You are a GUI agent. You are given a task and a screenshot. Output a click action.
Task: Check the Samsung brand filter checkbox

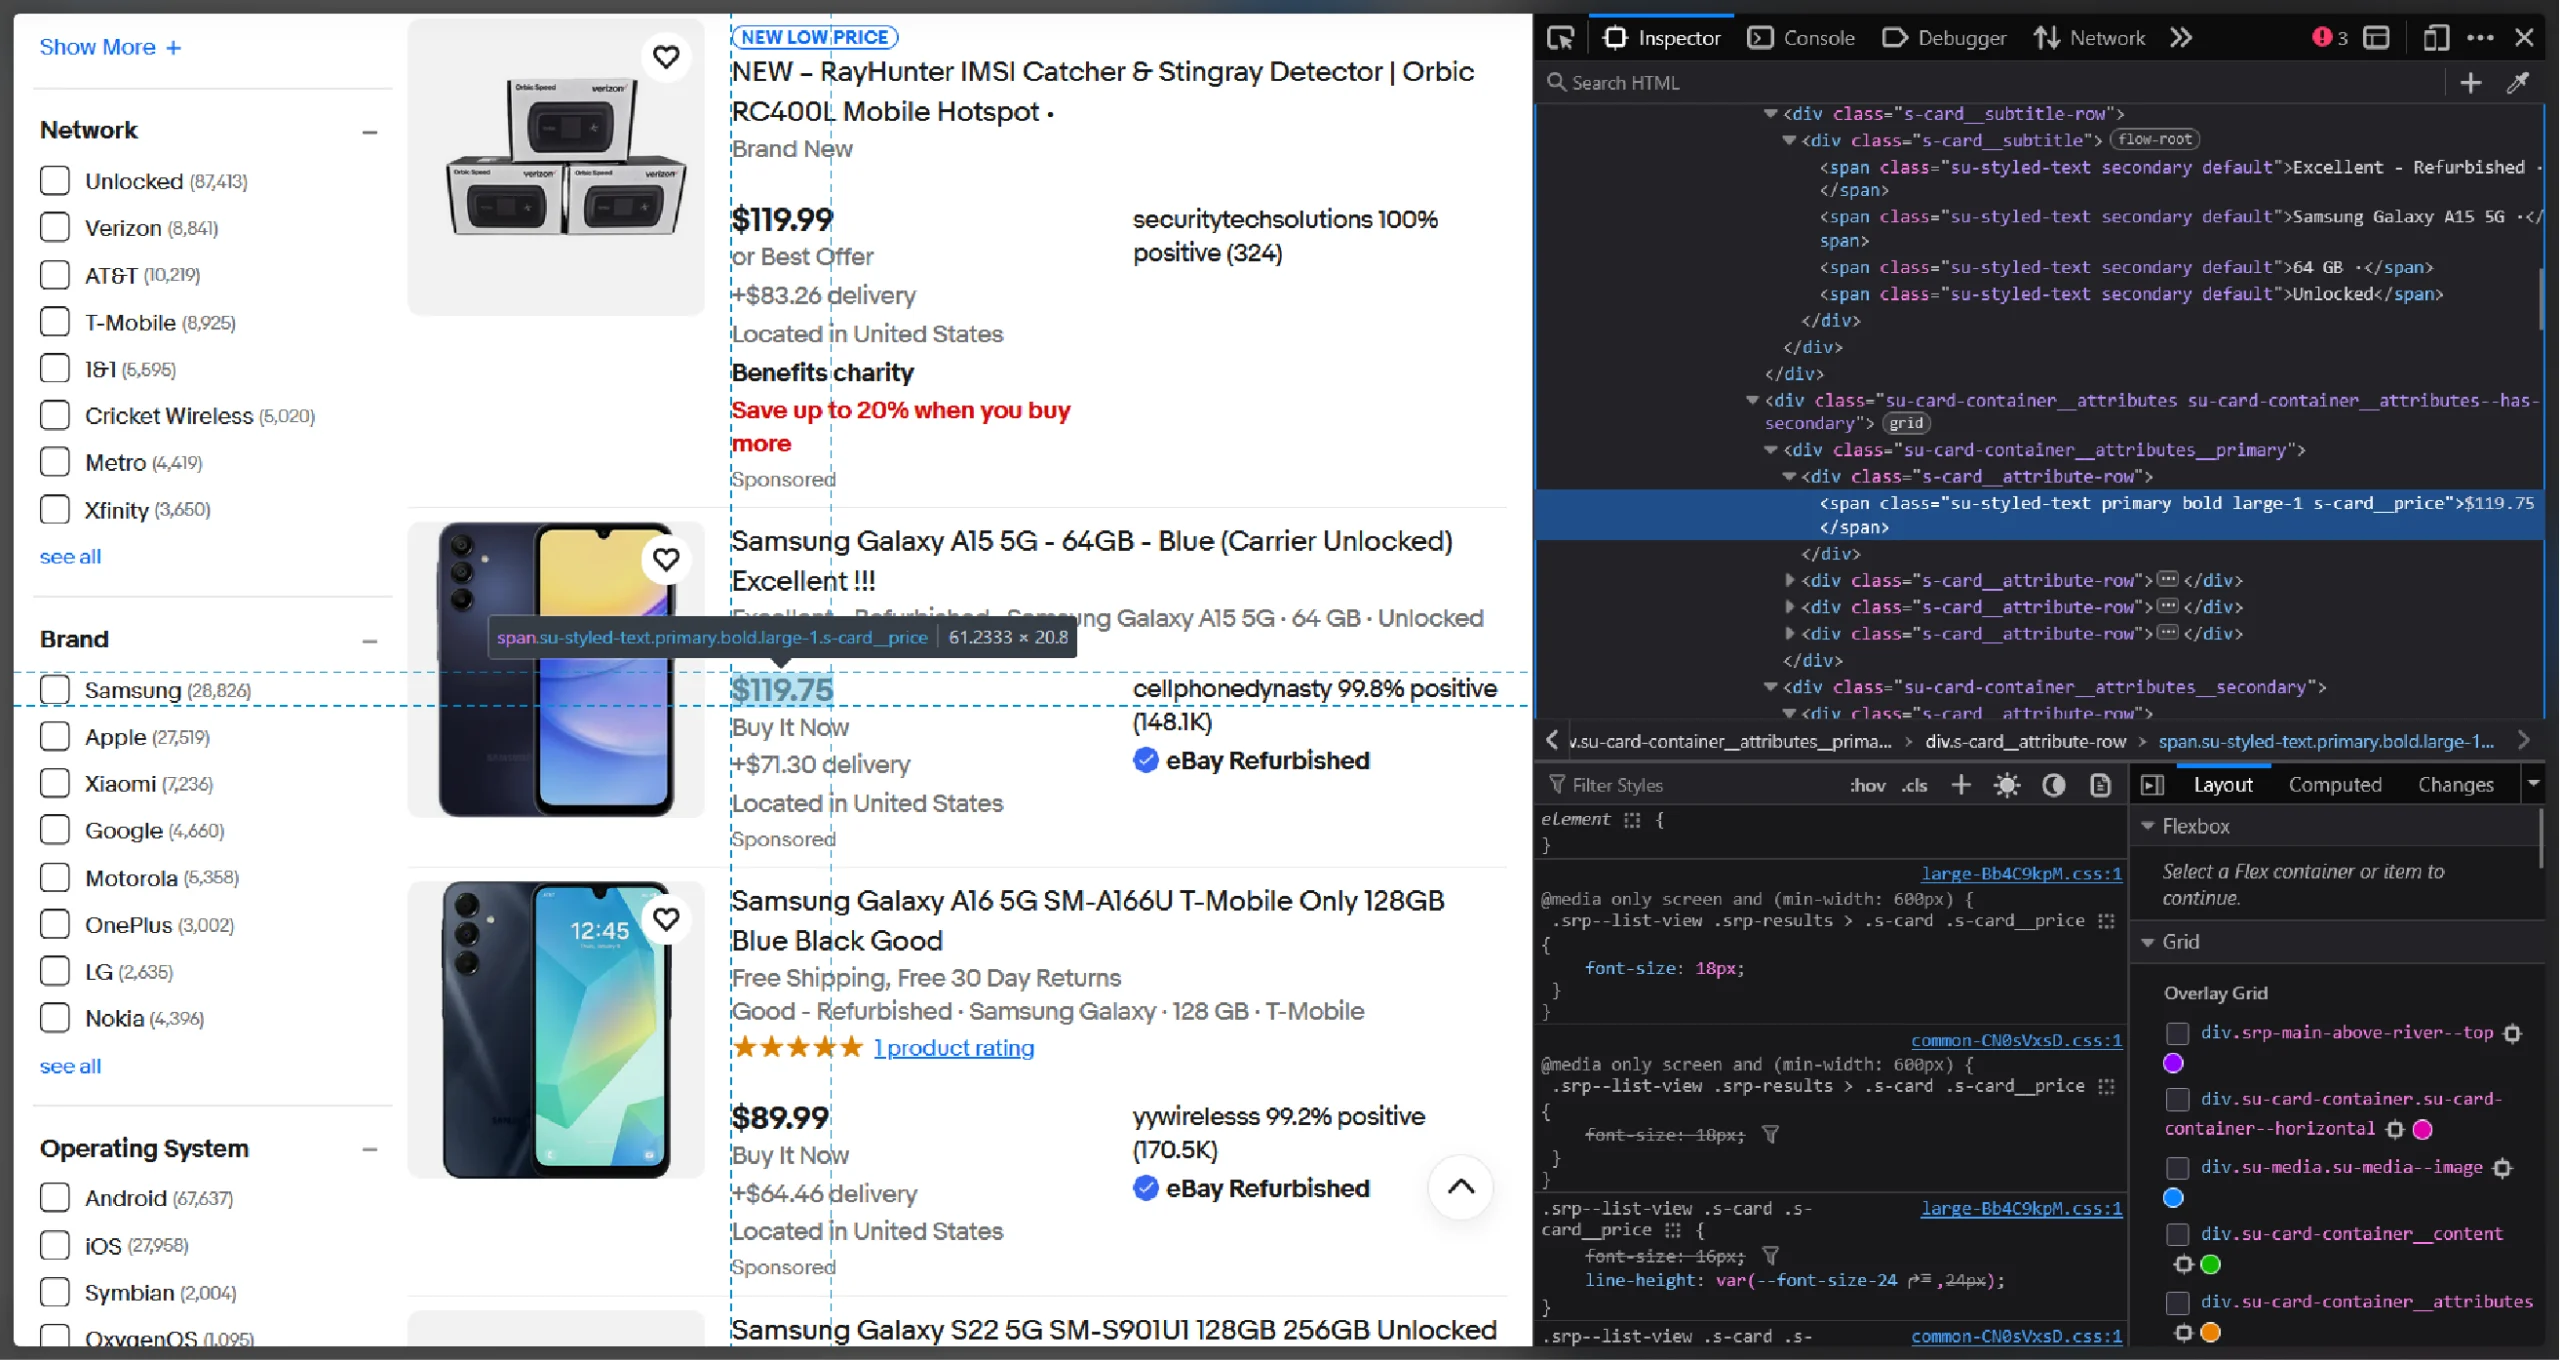55,689
